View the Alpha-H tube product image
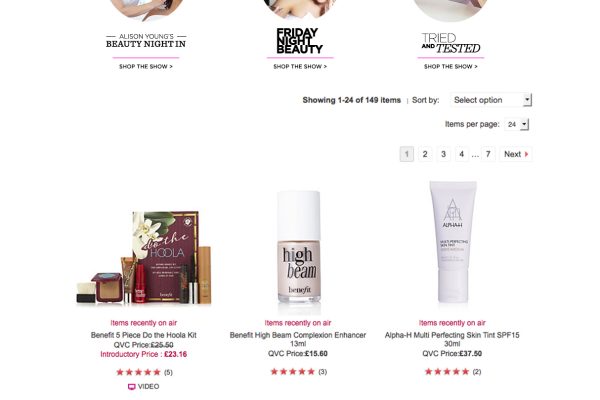The image size is (600, 400). 453,242
